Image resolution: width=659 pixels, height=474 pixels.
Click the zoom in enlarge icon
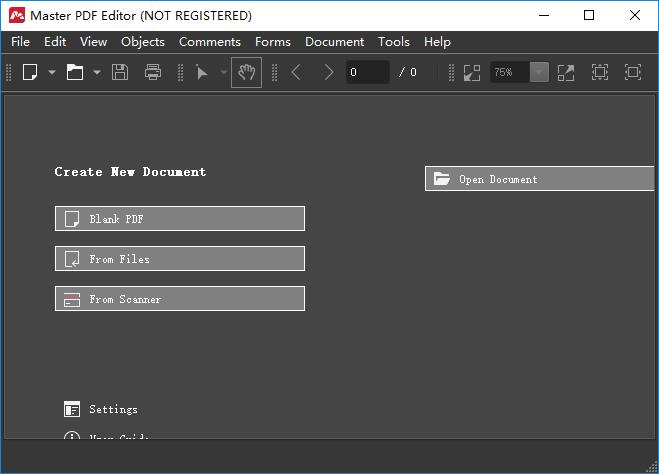tap(566, 72)
